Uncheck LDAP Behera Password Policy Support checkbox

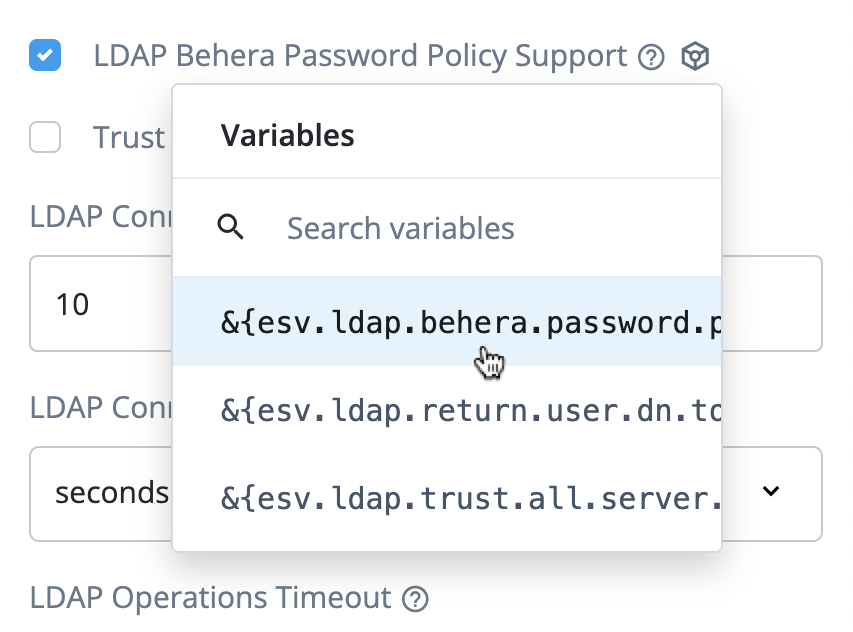(x=45, y=56)
